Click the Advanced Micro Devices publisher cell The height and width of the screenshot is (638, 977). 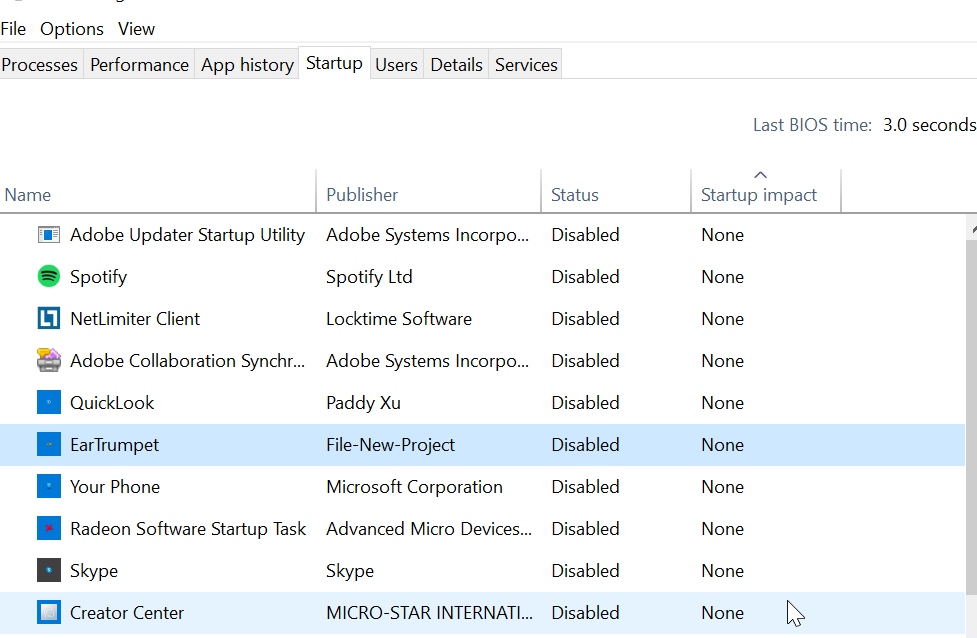(429, 529)
